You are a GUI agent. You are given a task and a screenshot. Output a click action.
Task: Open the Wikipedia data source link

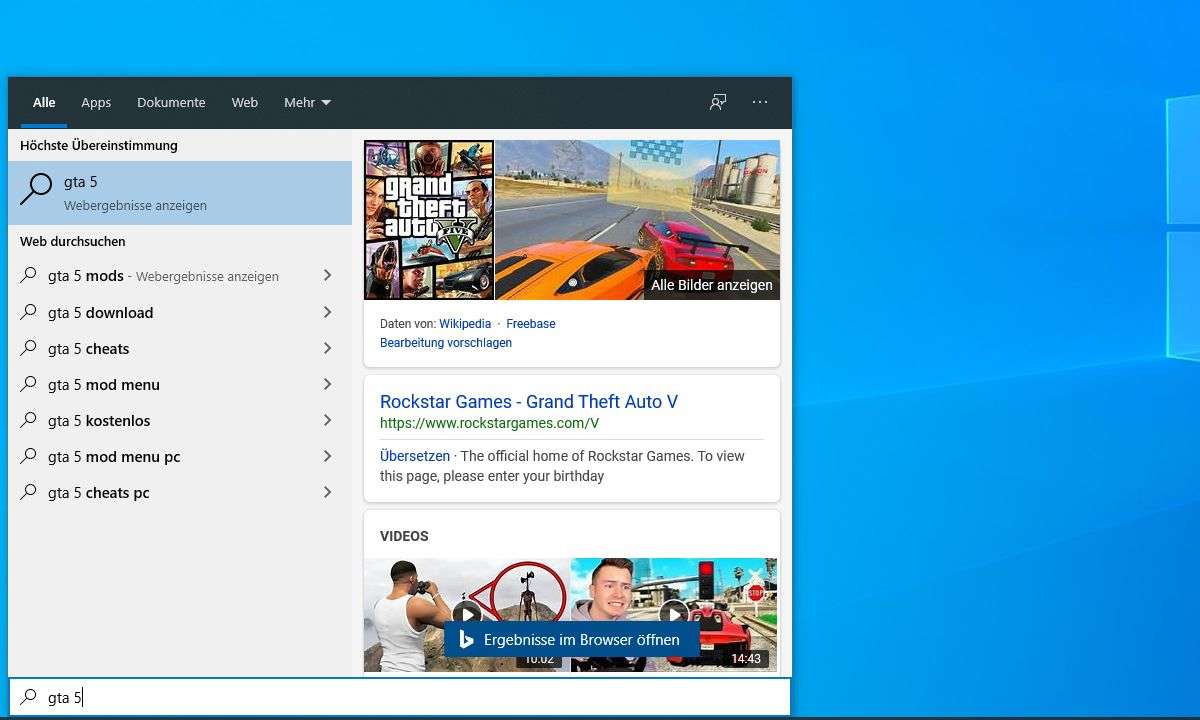(x=465, y=324)
